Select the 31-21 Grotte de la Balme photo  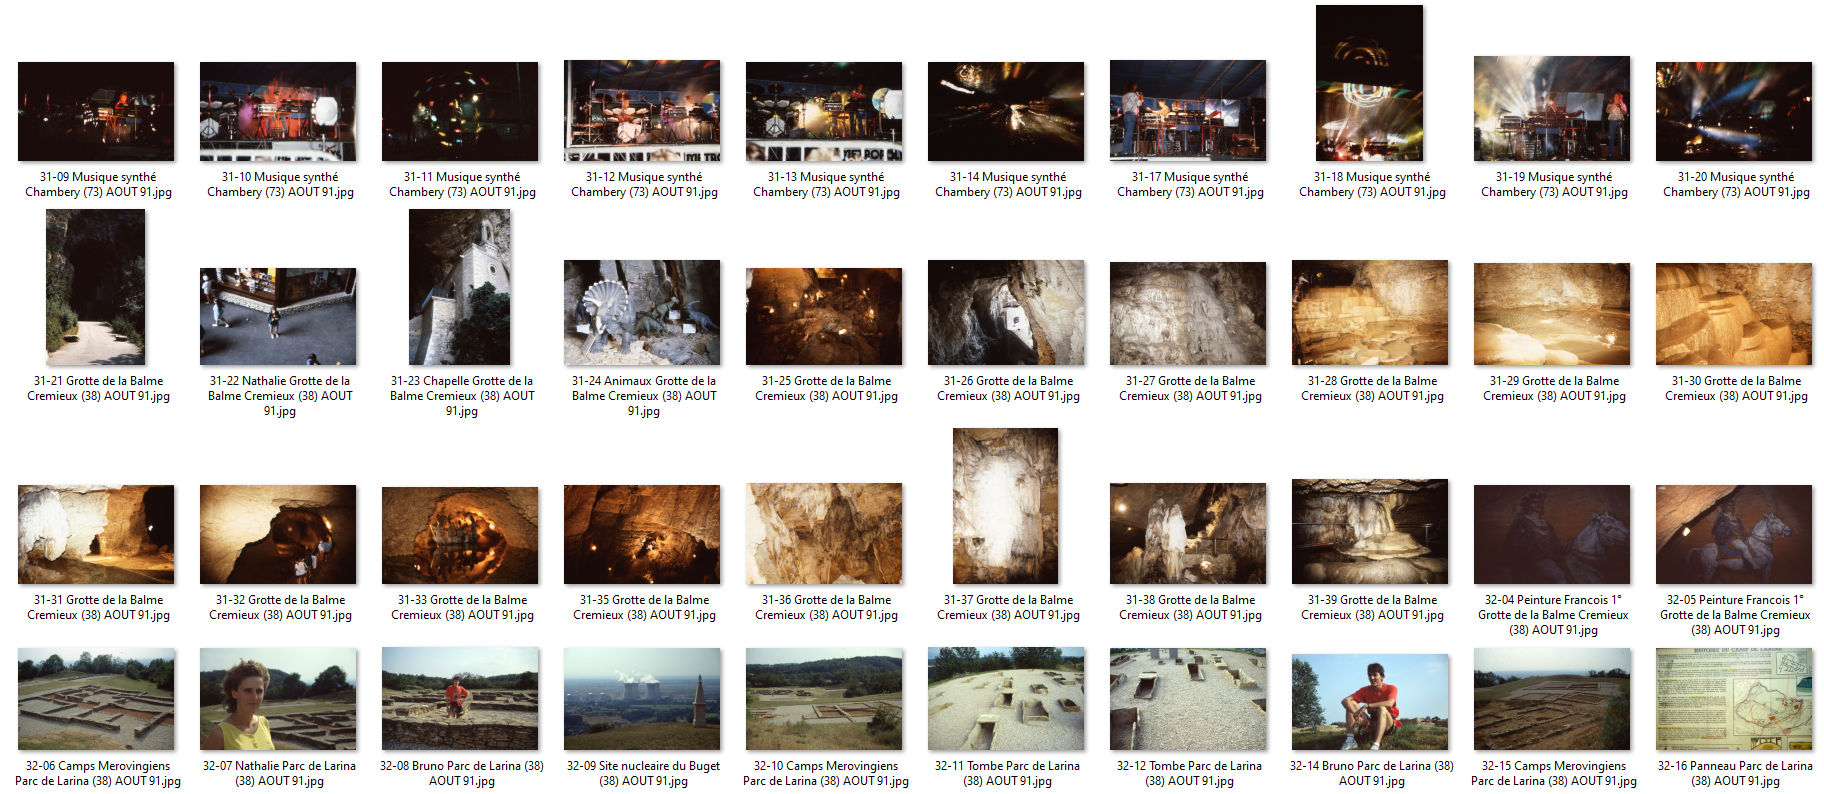pyautogui.click(x=96, y=287)
